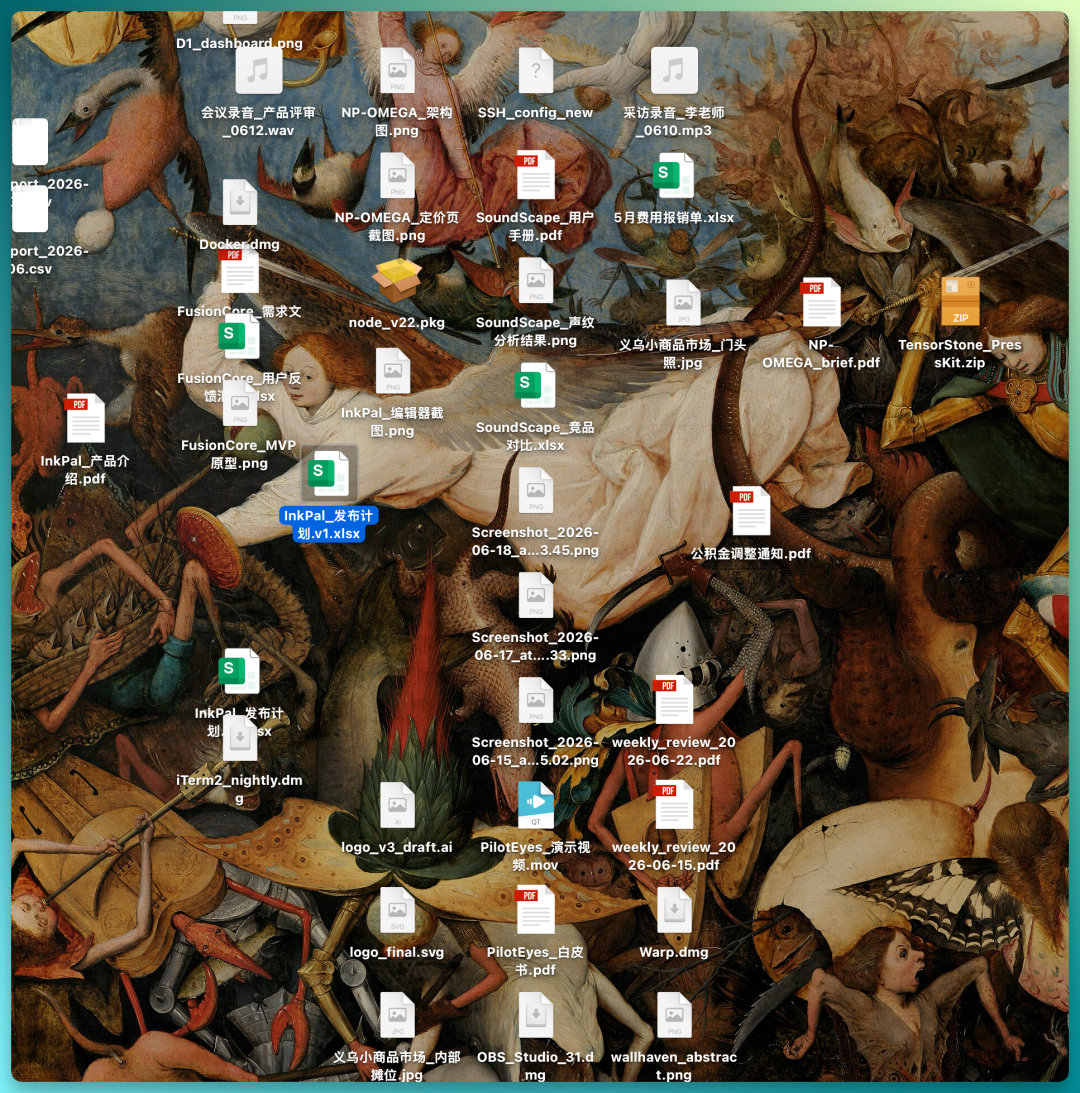The width and height of the screenshot is (1080, 1093).
Task: Click the logo_final.svg vector file icon
Action: click(x=397, y=910)
